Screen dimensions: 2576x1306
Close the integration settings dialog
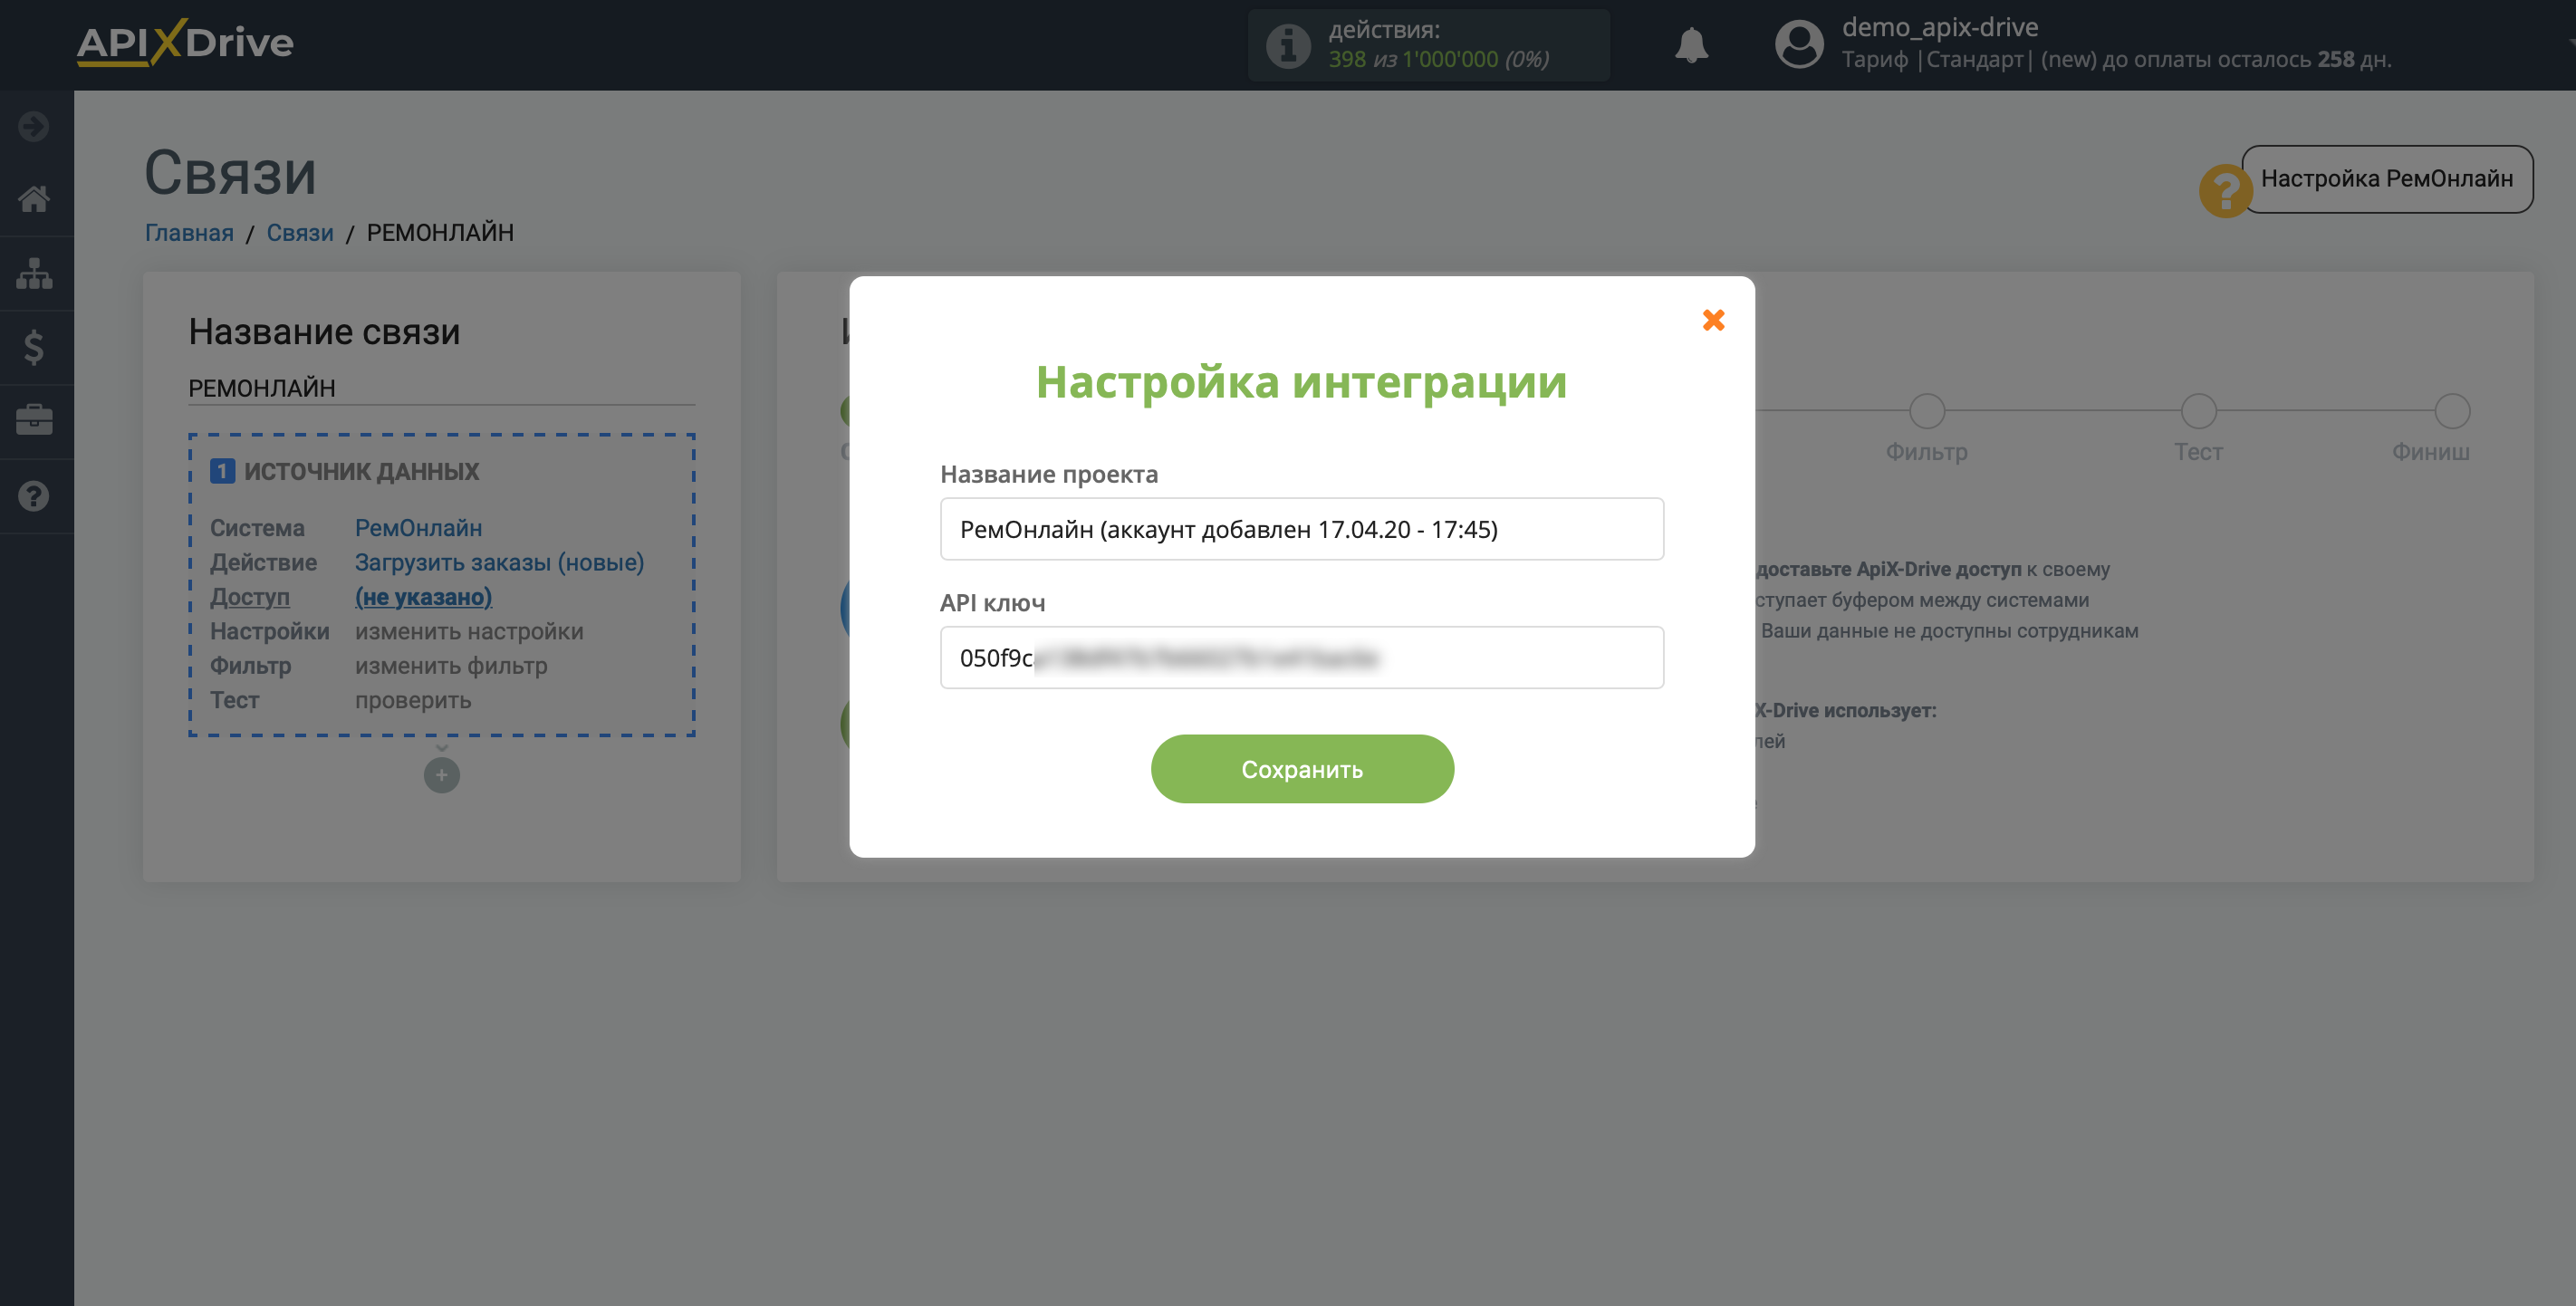1713,320
